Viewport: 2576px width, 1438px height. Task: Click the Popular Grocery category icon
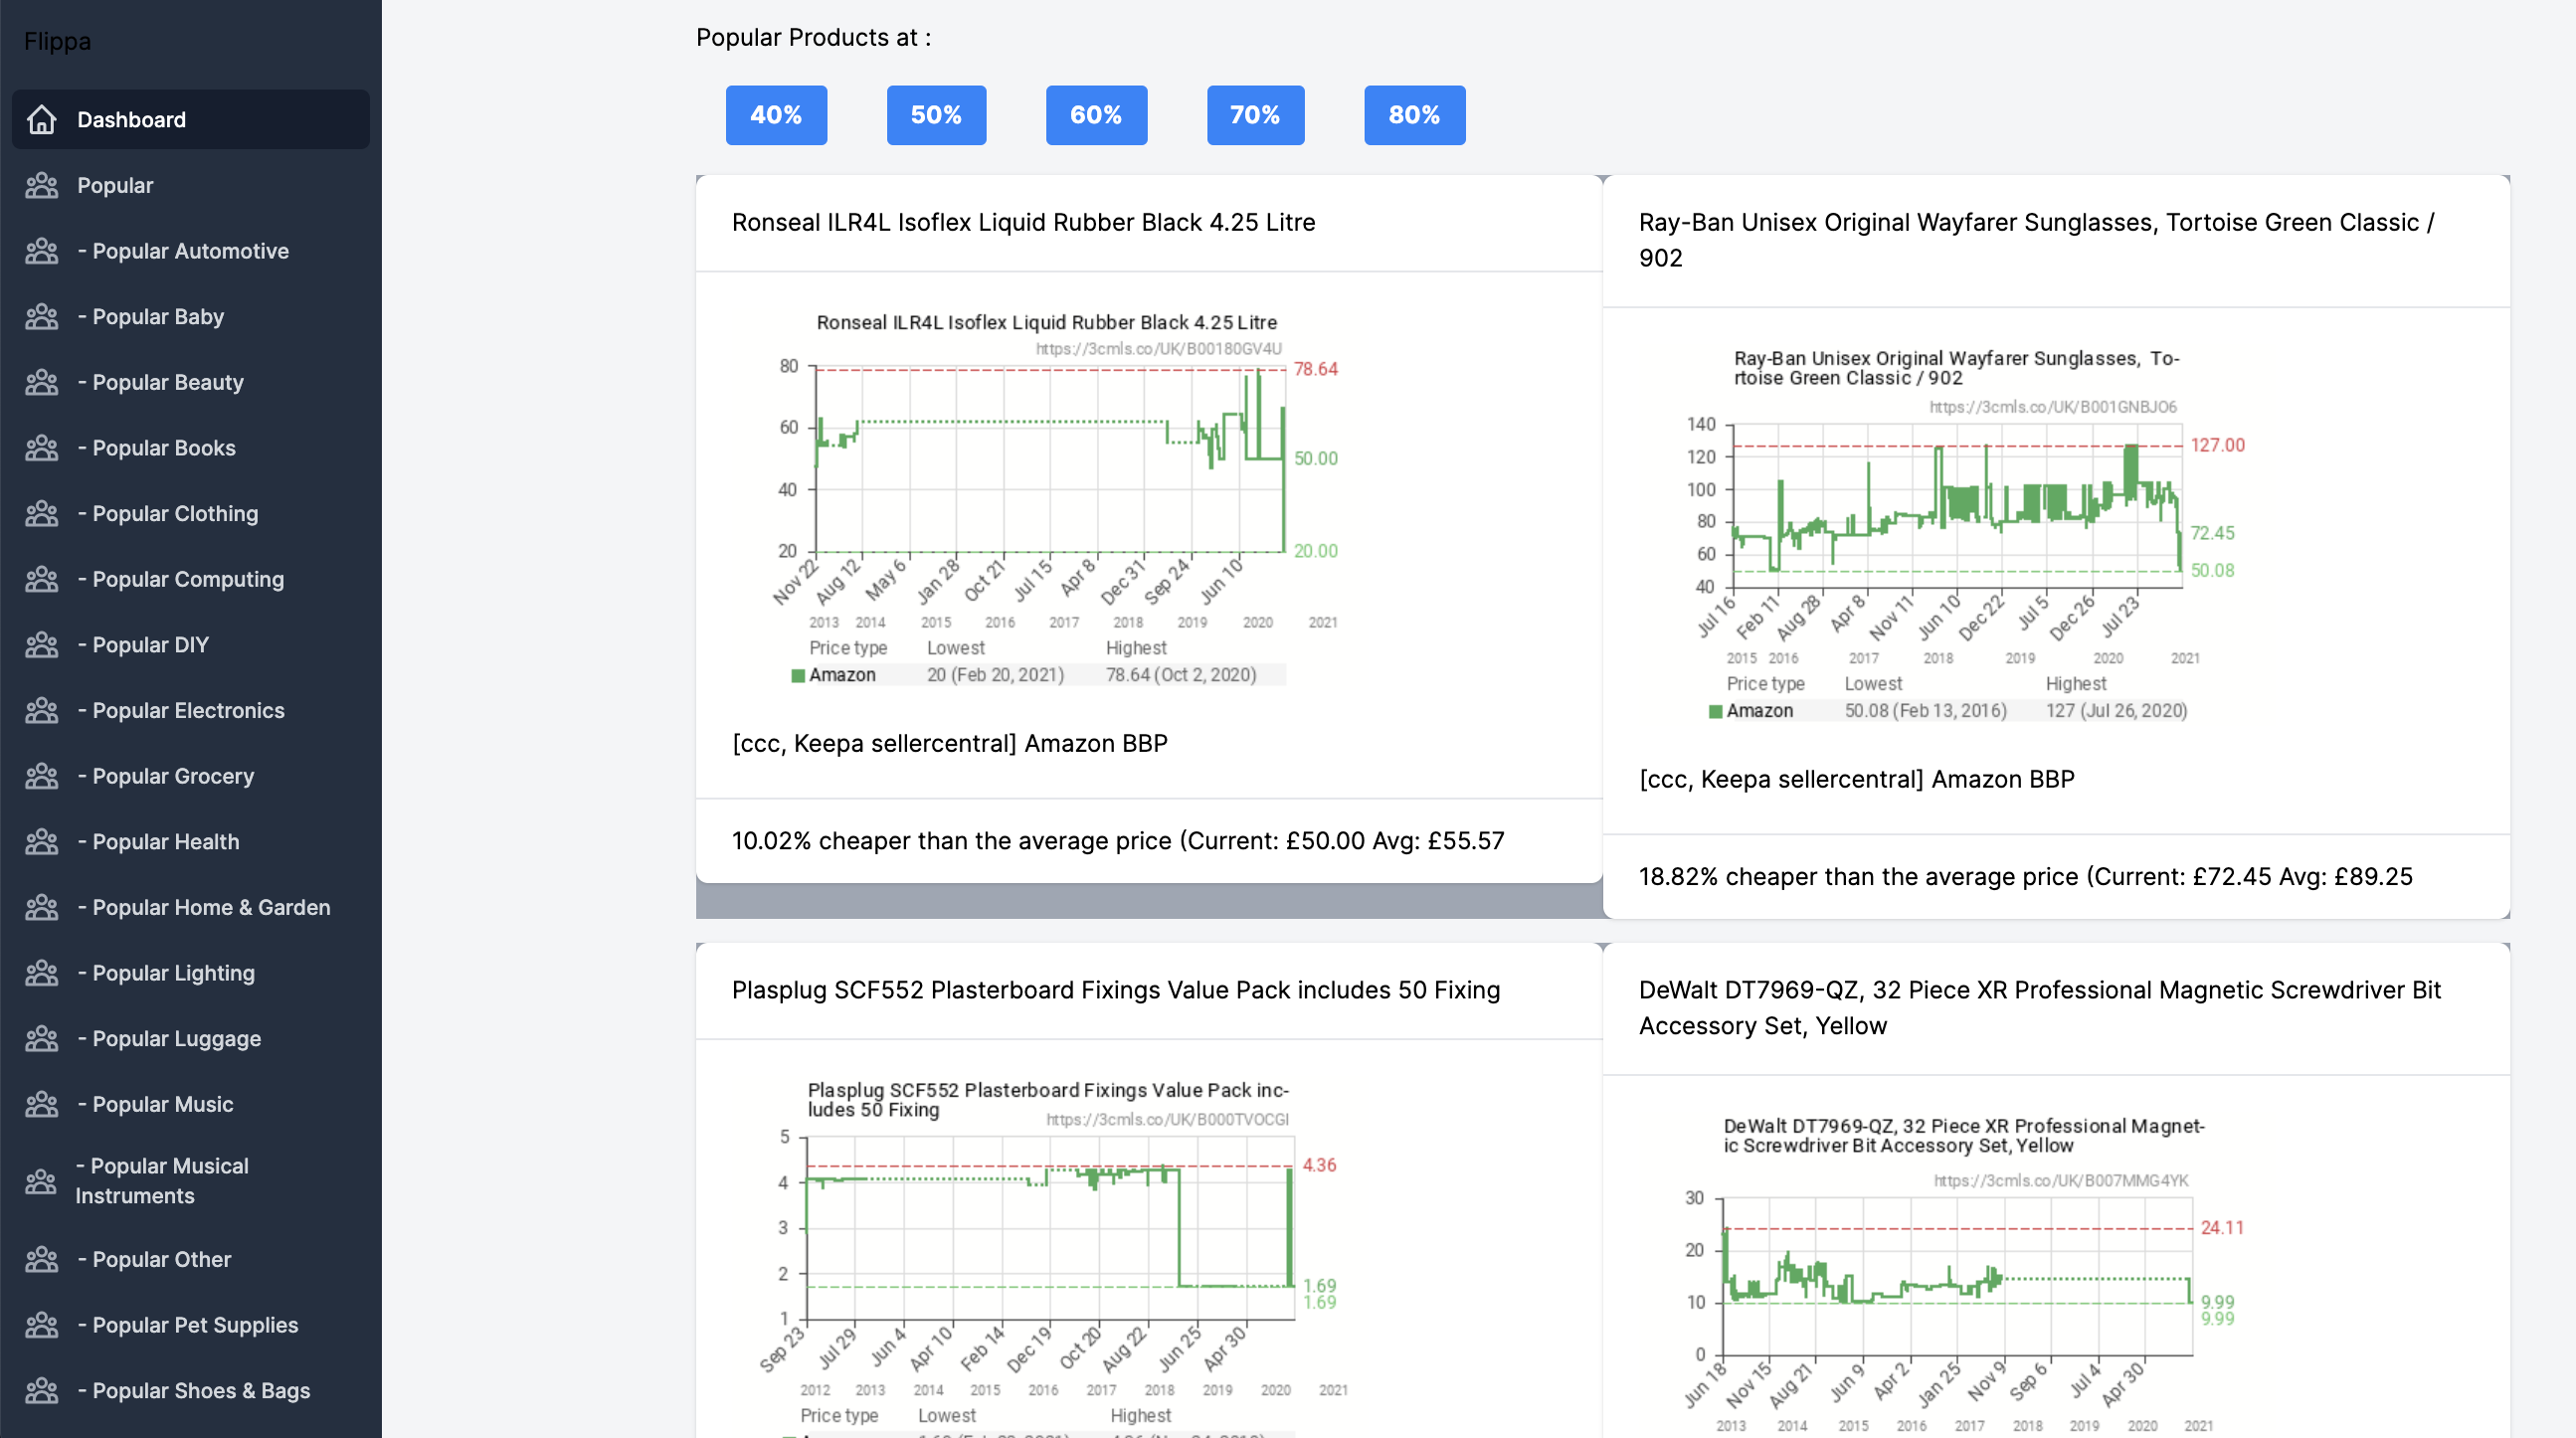pyautogui.click(x=41, y=776)
